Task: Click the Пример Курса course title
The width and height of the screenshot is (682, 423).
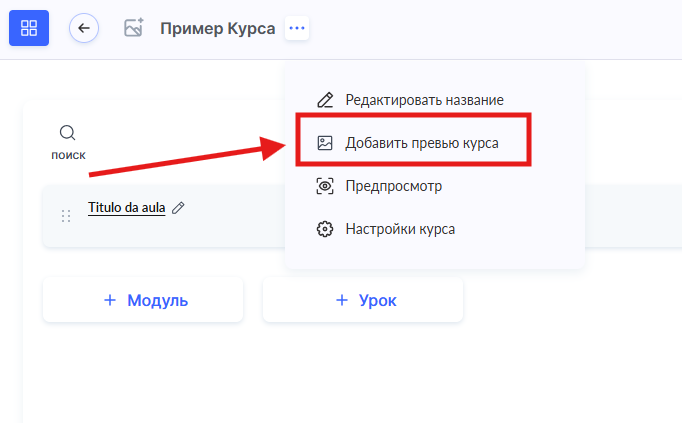Action: (217, 29)
